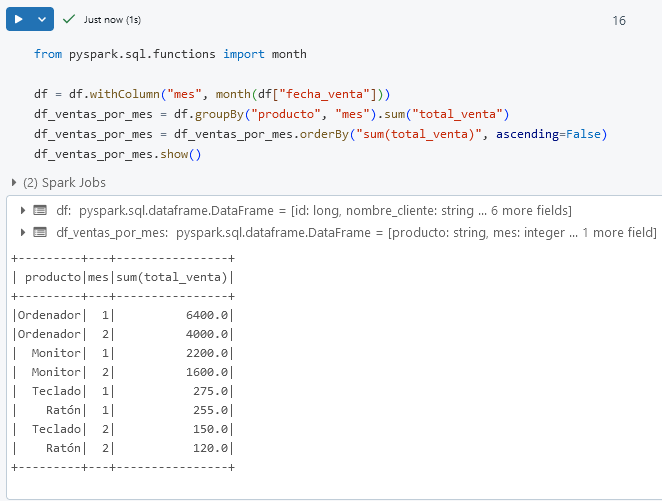Image resolution: width=662 pixels, height=501 pixels.
Task: Expand the df DataFrame schema arrow
Action: [x=24, y=210]
